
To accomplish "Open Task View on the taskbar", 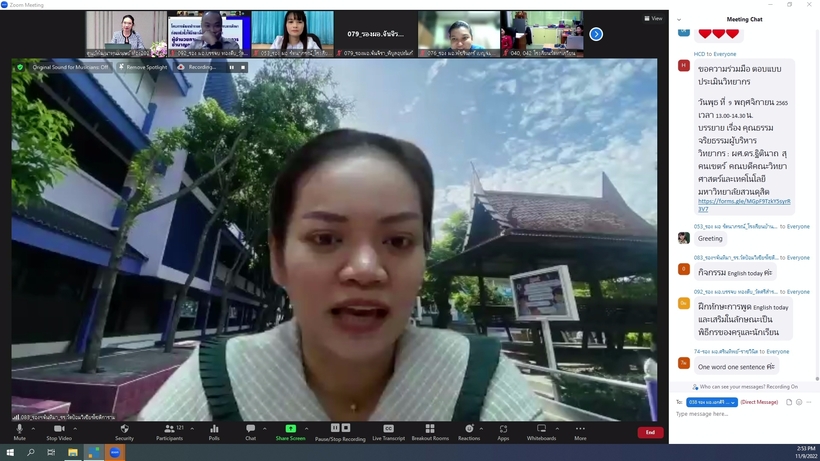I will click(x=51, y=452).
